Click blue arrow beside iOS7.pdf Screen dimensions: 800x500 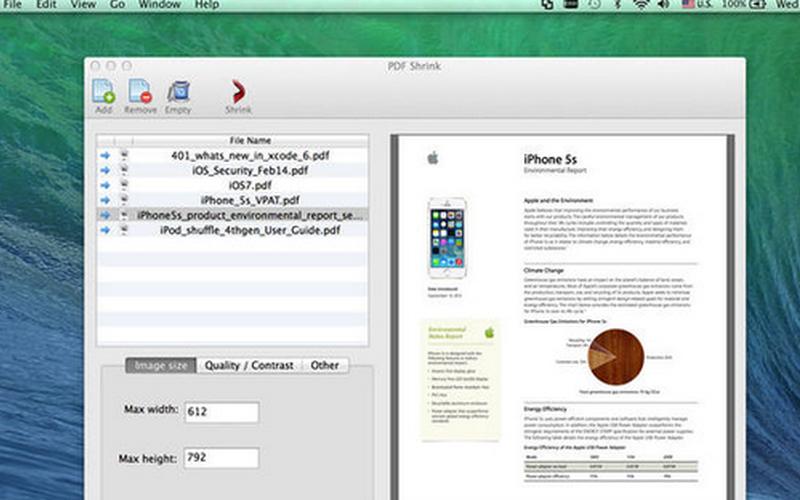(105, 185)
